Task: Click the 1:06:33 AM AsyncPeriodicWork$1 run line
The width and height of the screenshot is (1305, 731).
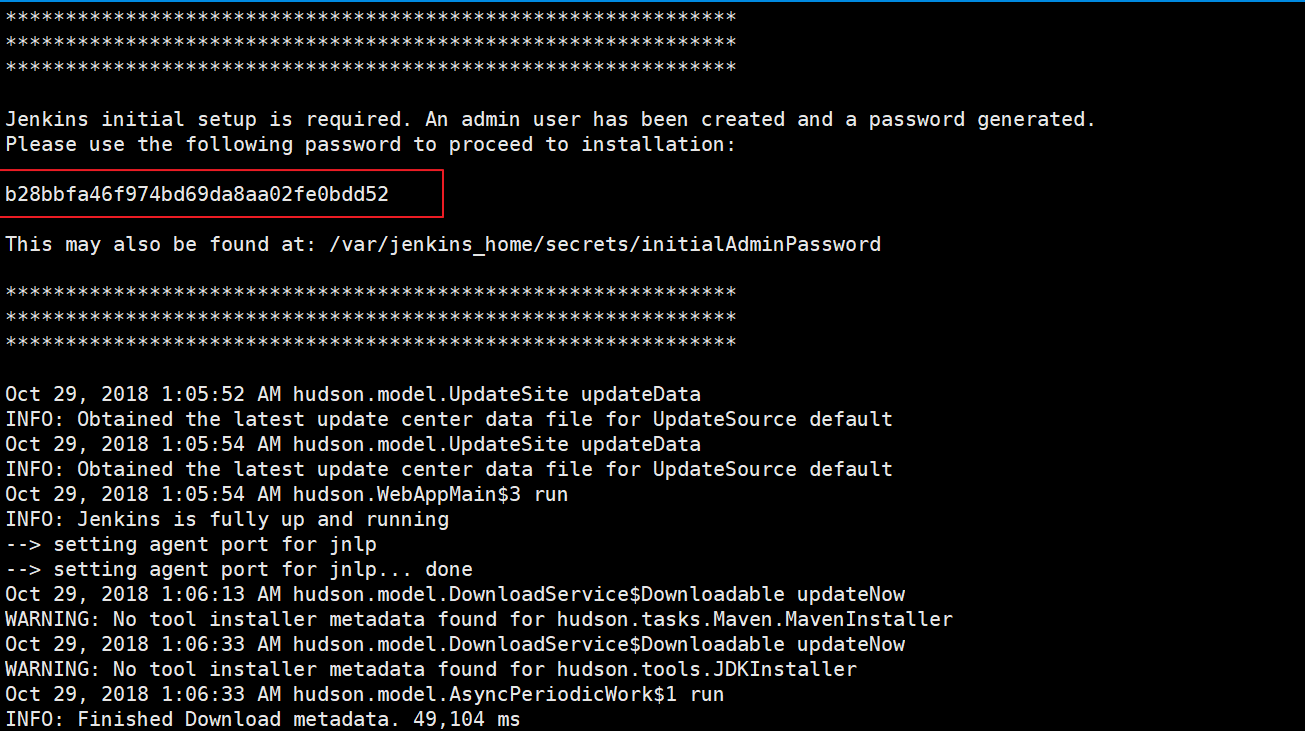Action: click(365, 694)
